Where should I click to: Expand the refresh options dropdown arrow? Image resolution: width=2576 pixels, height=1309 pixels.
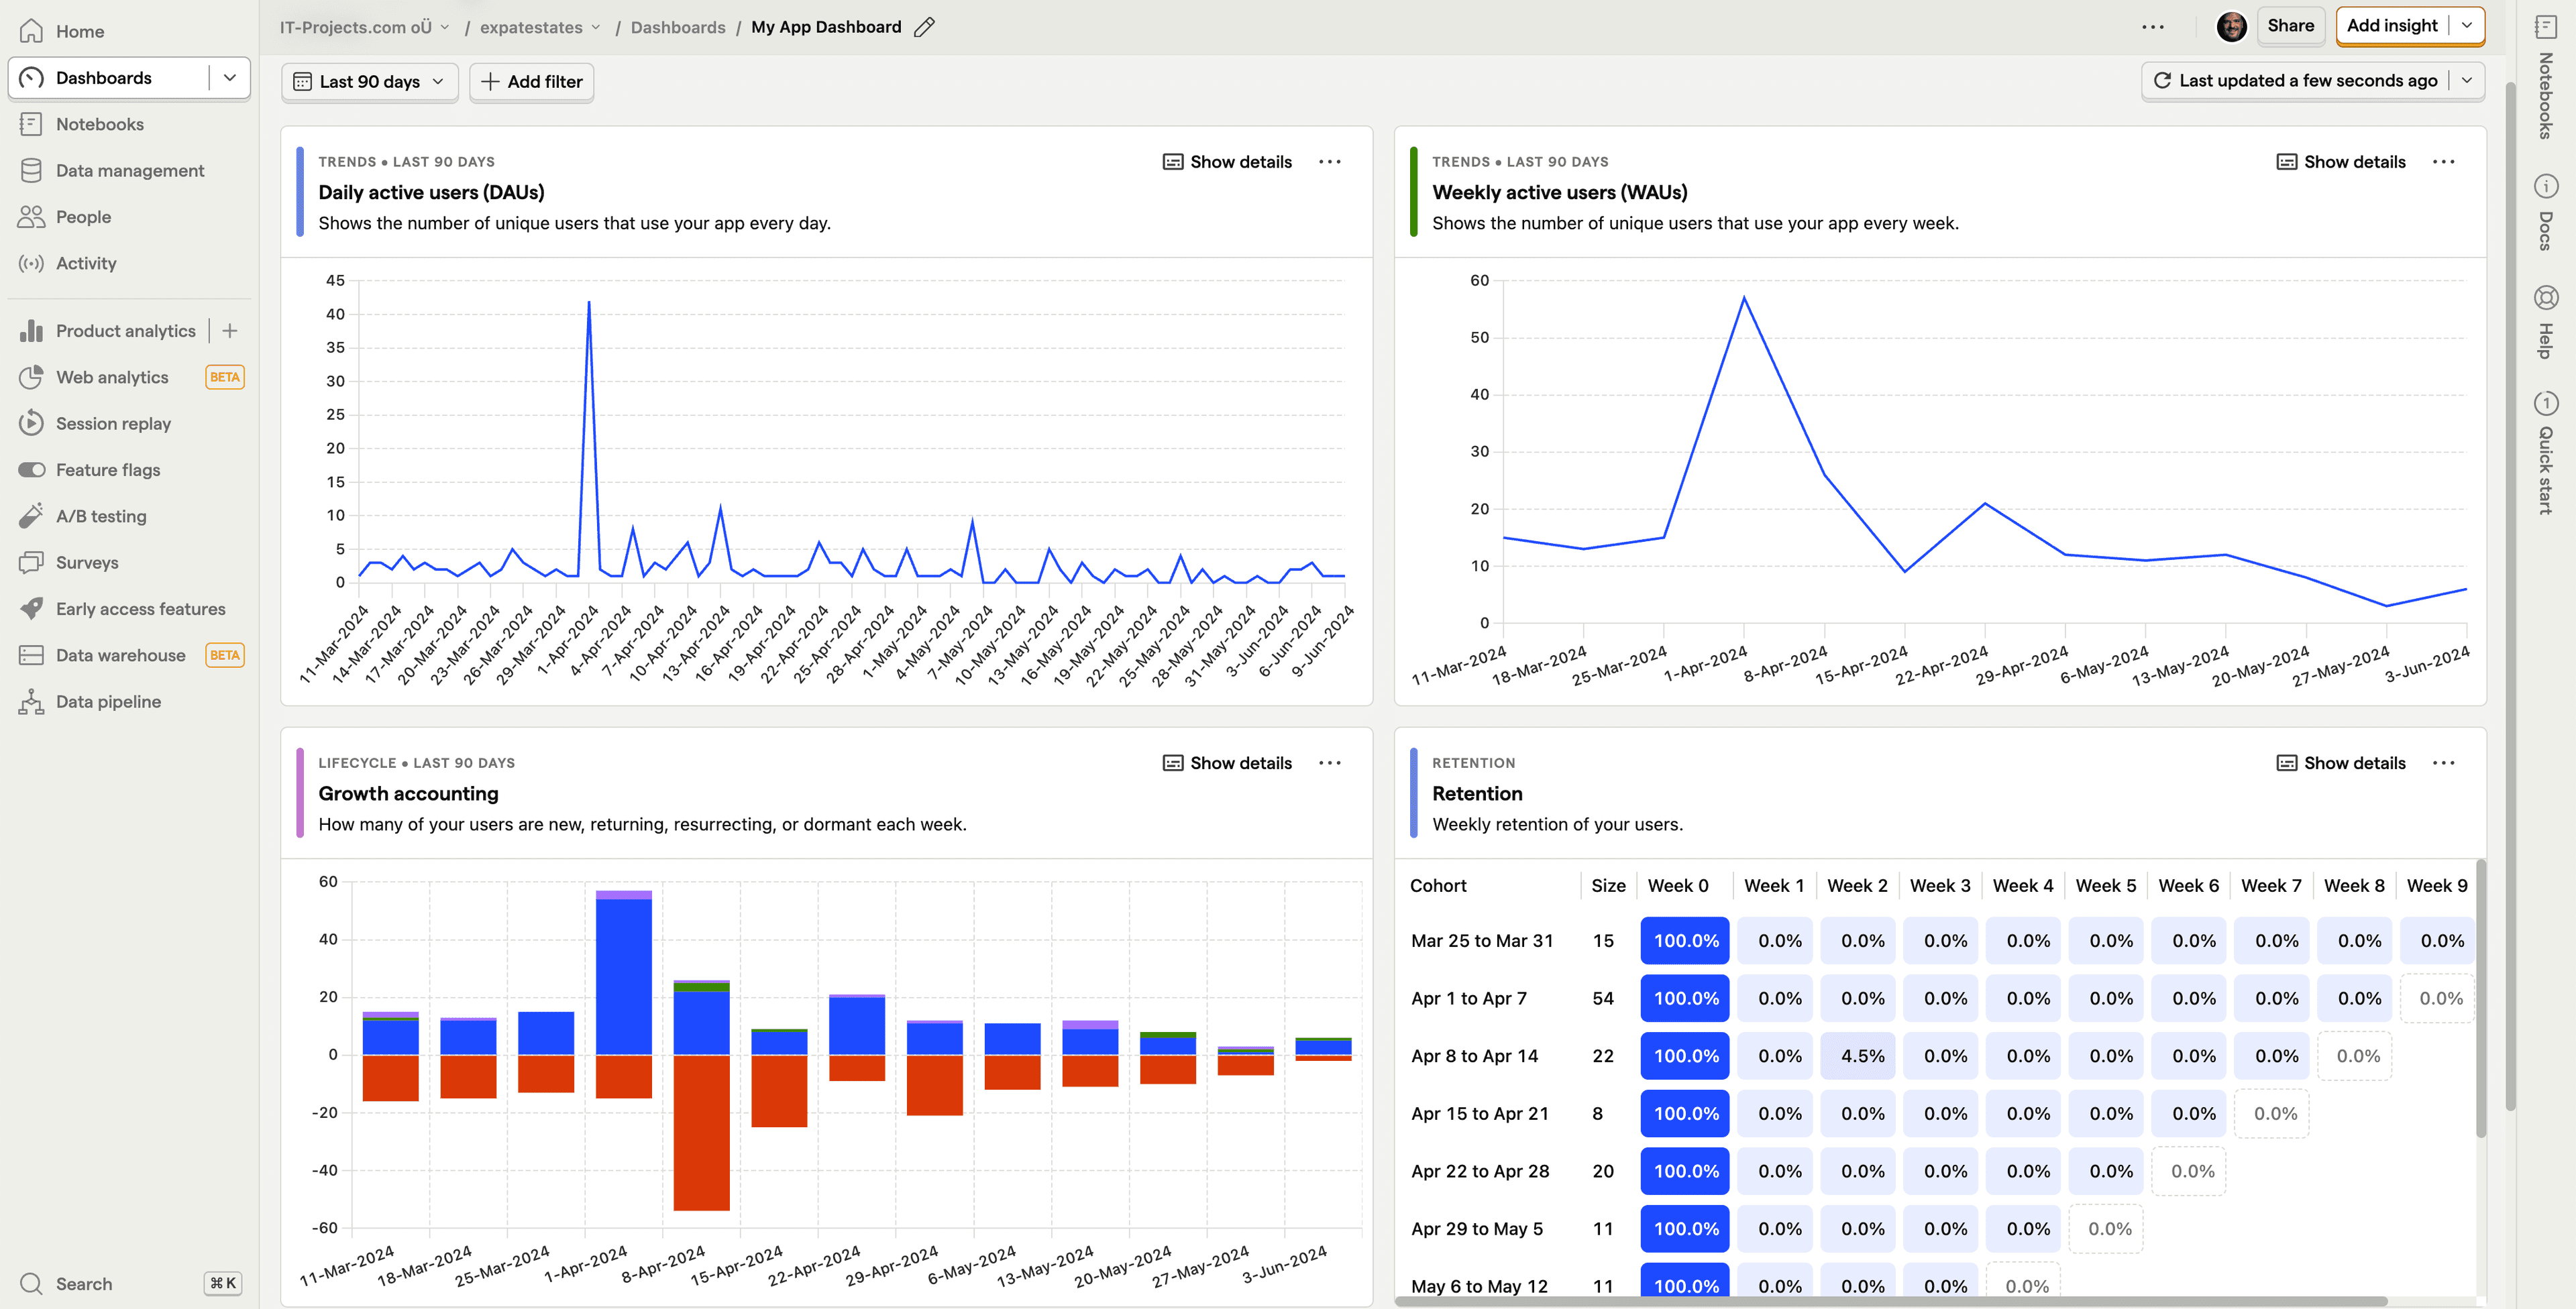(x=2467, y=81)
